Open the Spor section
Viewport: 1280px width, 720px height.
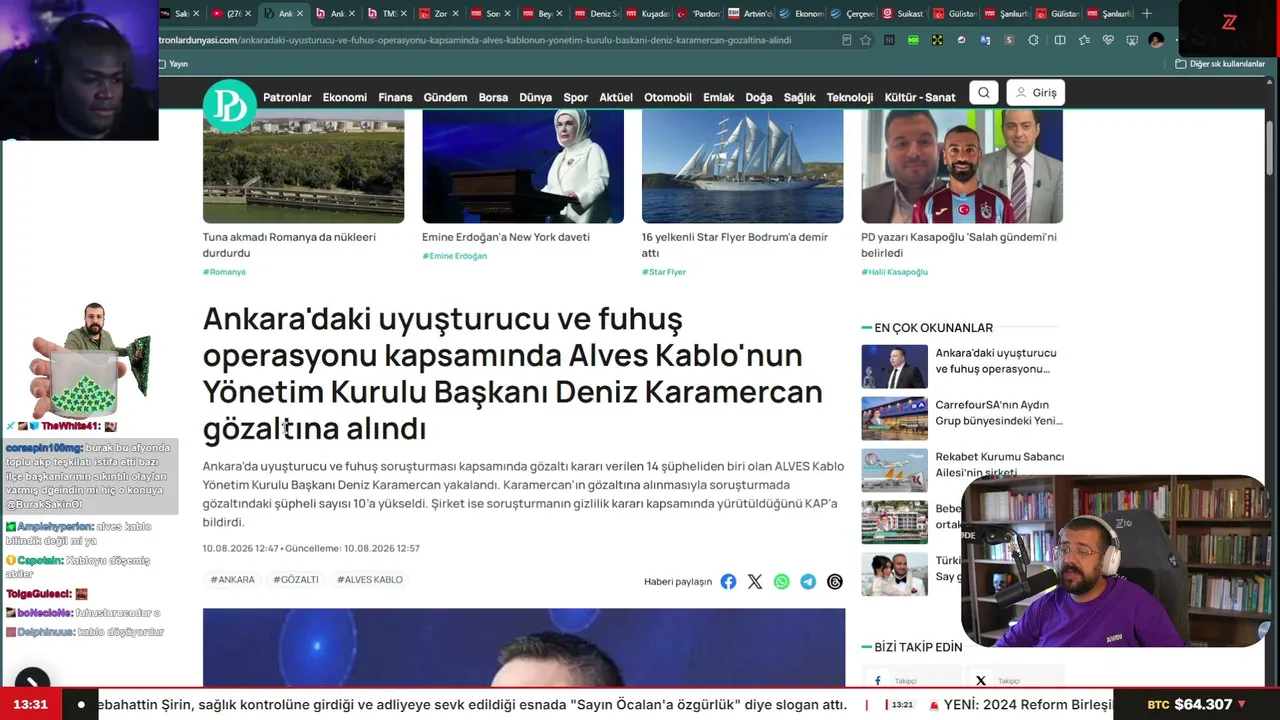point(575,97)
